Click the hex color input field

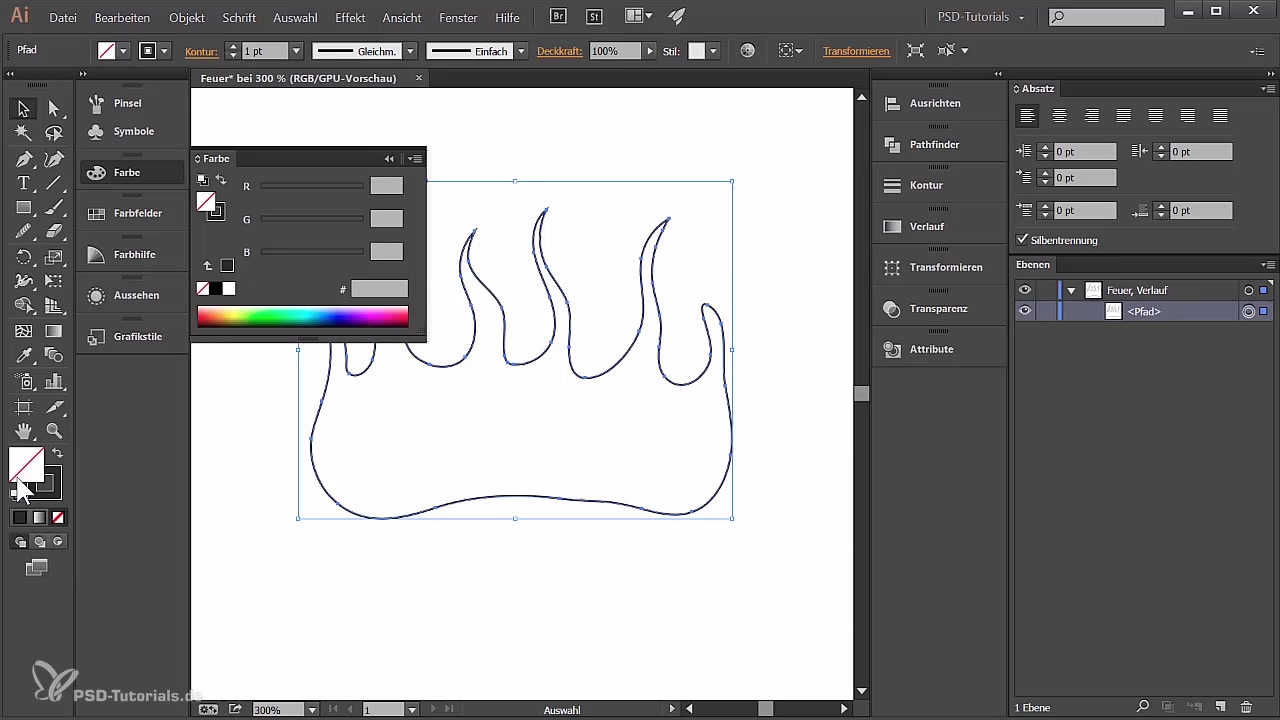tap(379, 289)
